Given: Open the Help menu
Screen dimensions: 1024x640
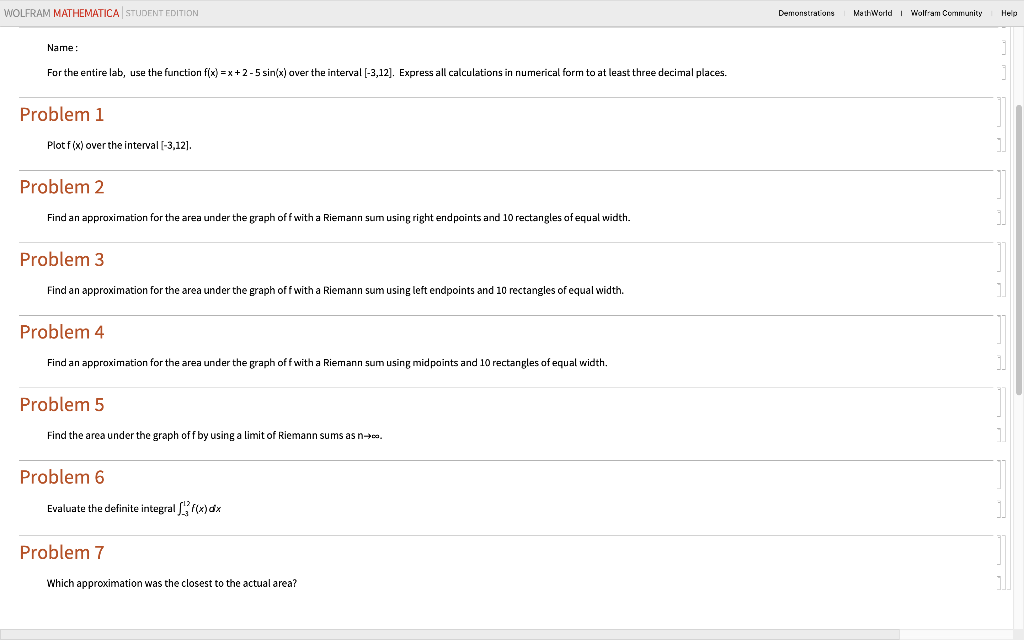Looking at the screenshot, I should coord(1008,13).
